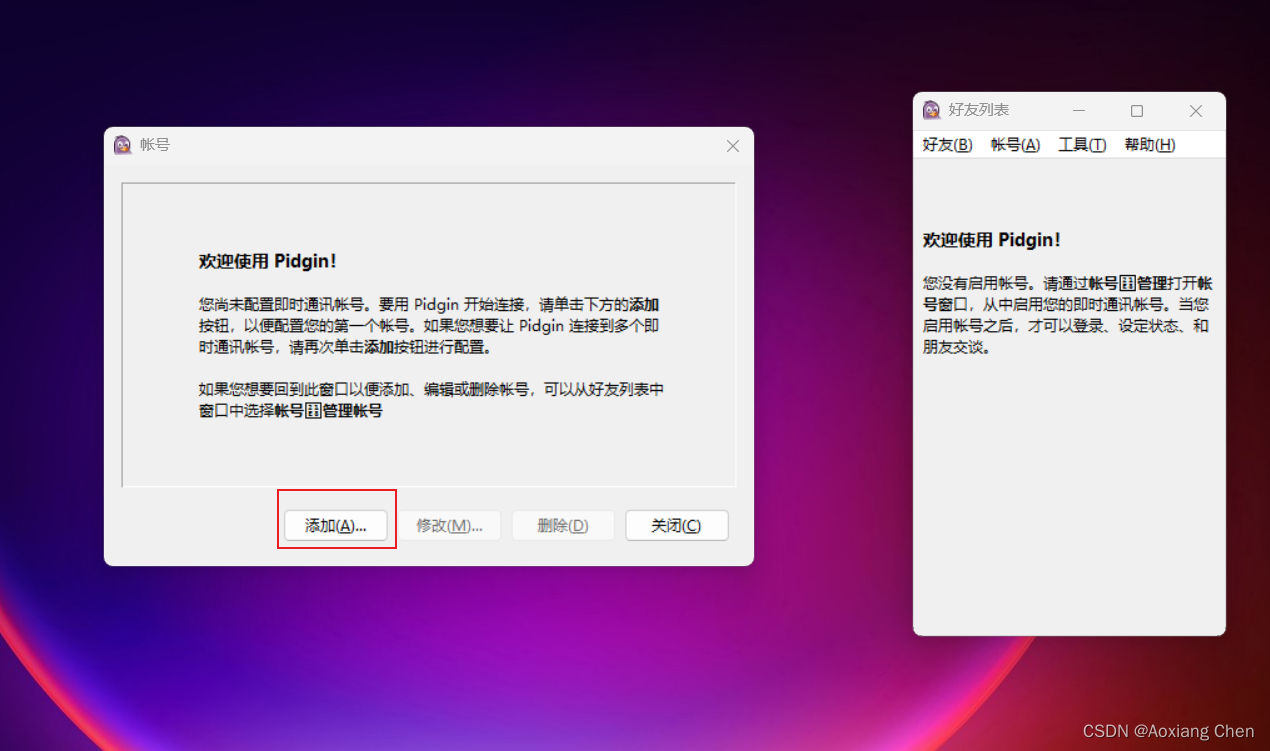Click the disabled 修改(M)... button

coord(450,525)
